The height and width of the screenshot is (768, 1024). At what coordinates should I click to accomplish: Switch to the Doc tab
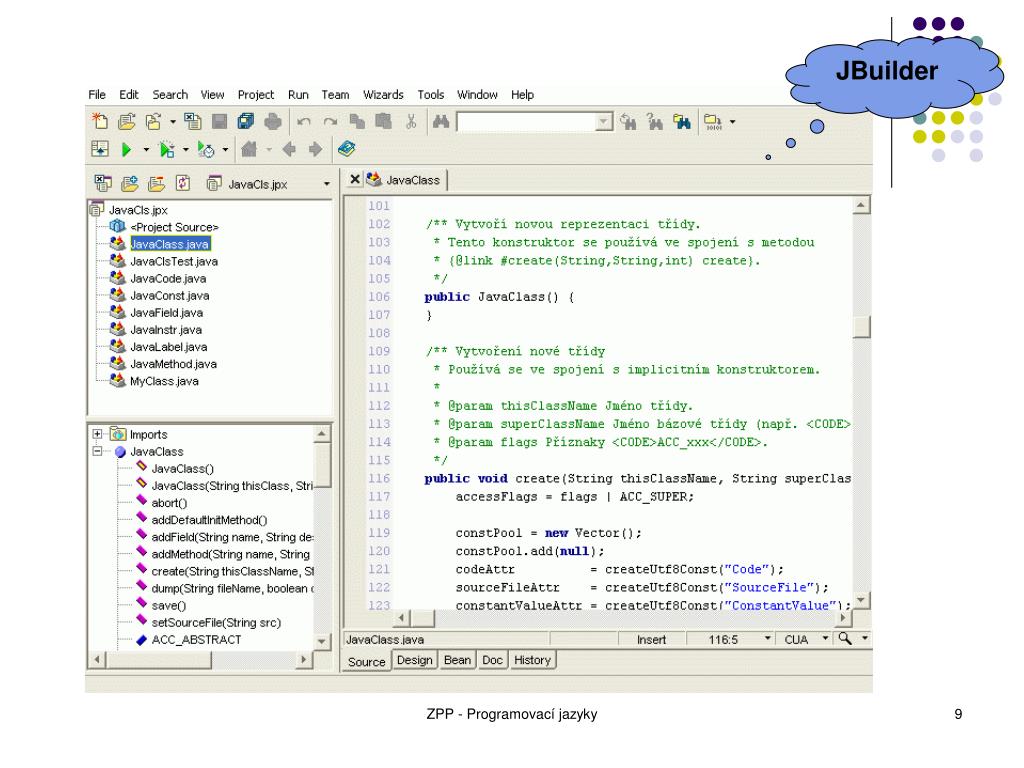492,660
